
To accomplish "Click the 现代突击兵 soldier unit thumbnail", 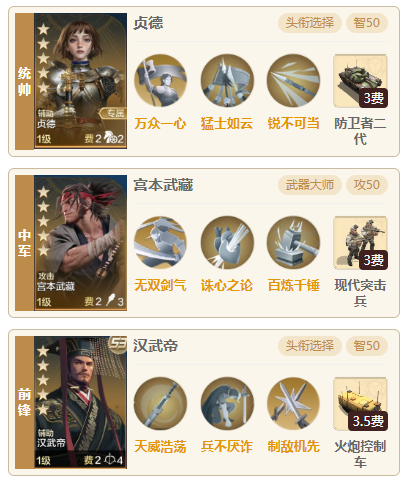I will pos(360,243).
